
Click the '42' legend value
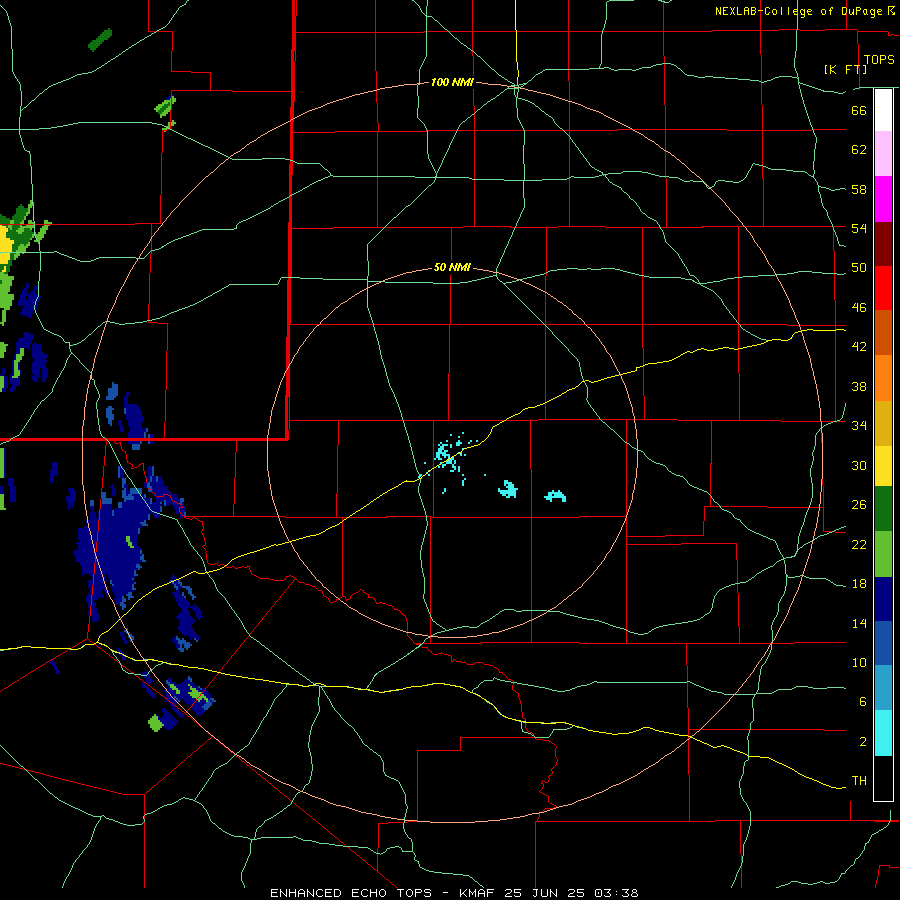[859, 347]
